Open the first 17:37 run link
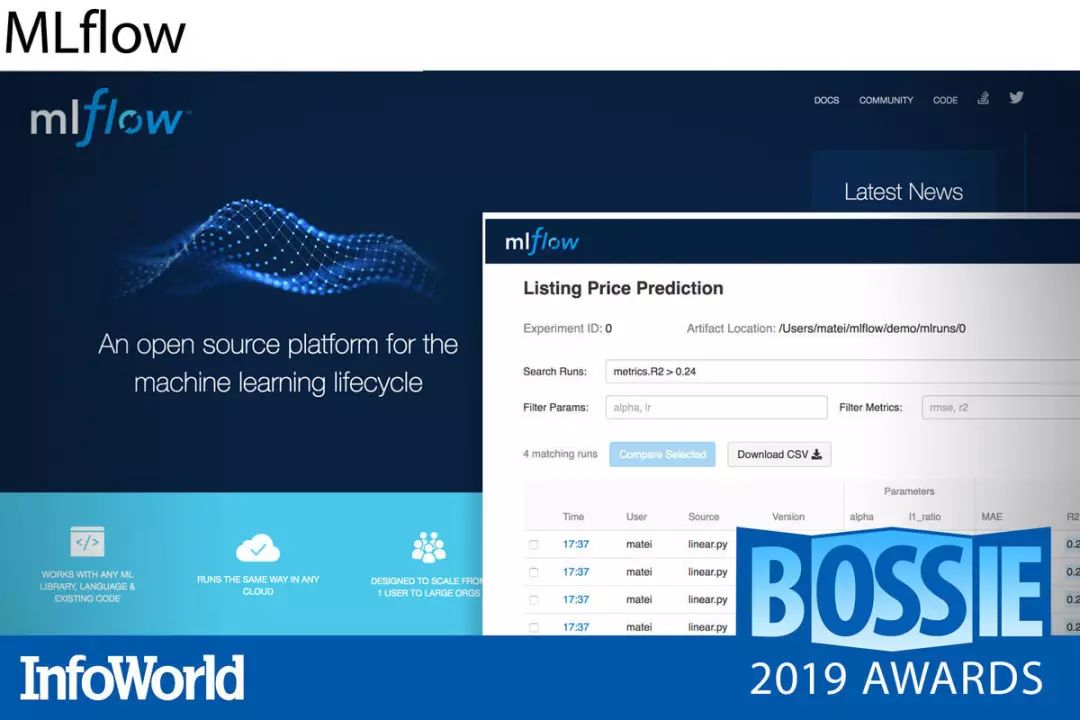This screenshot has width=1080, height=720. [575, 545]
